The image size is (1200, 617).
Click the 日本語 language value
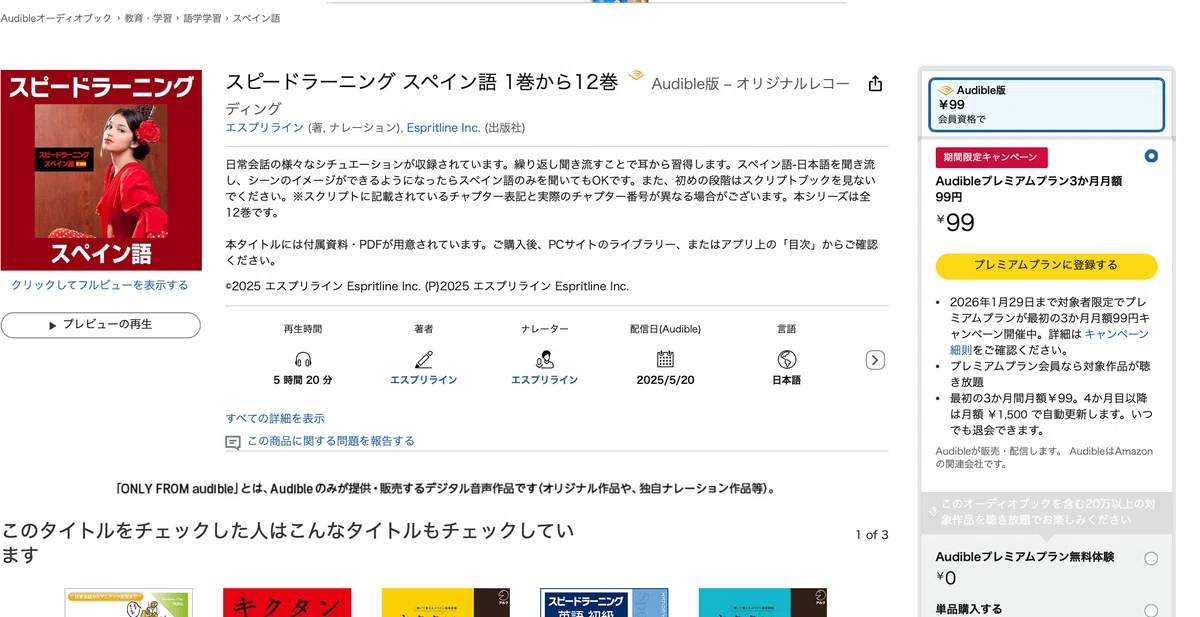point(787,380)
